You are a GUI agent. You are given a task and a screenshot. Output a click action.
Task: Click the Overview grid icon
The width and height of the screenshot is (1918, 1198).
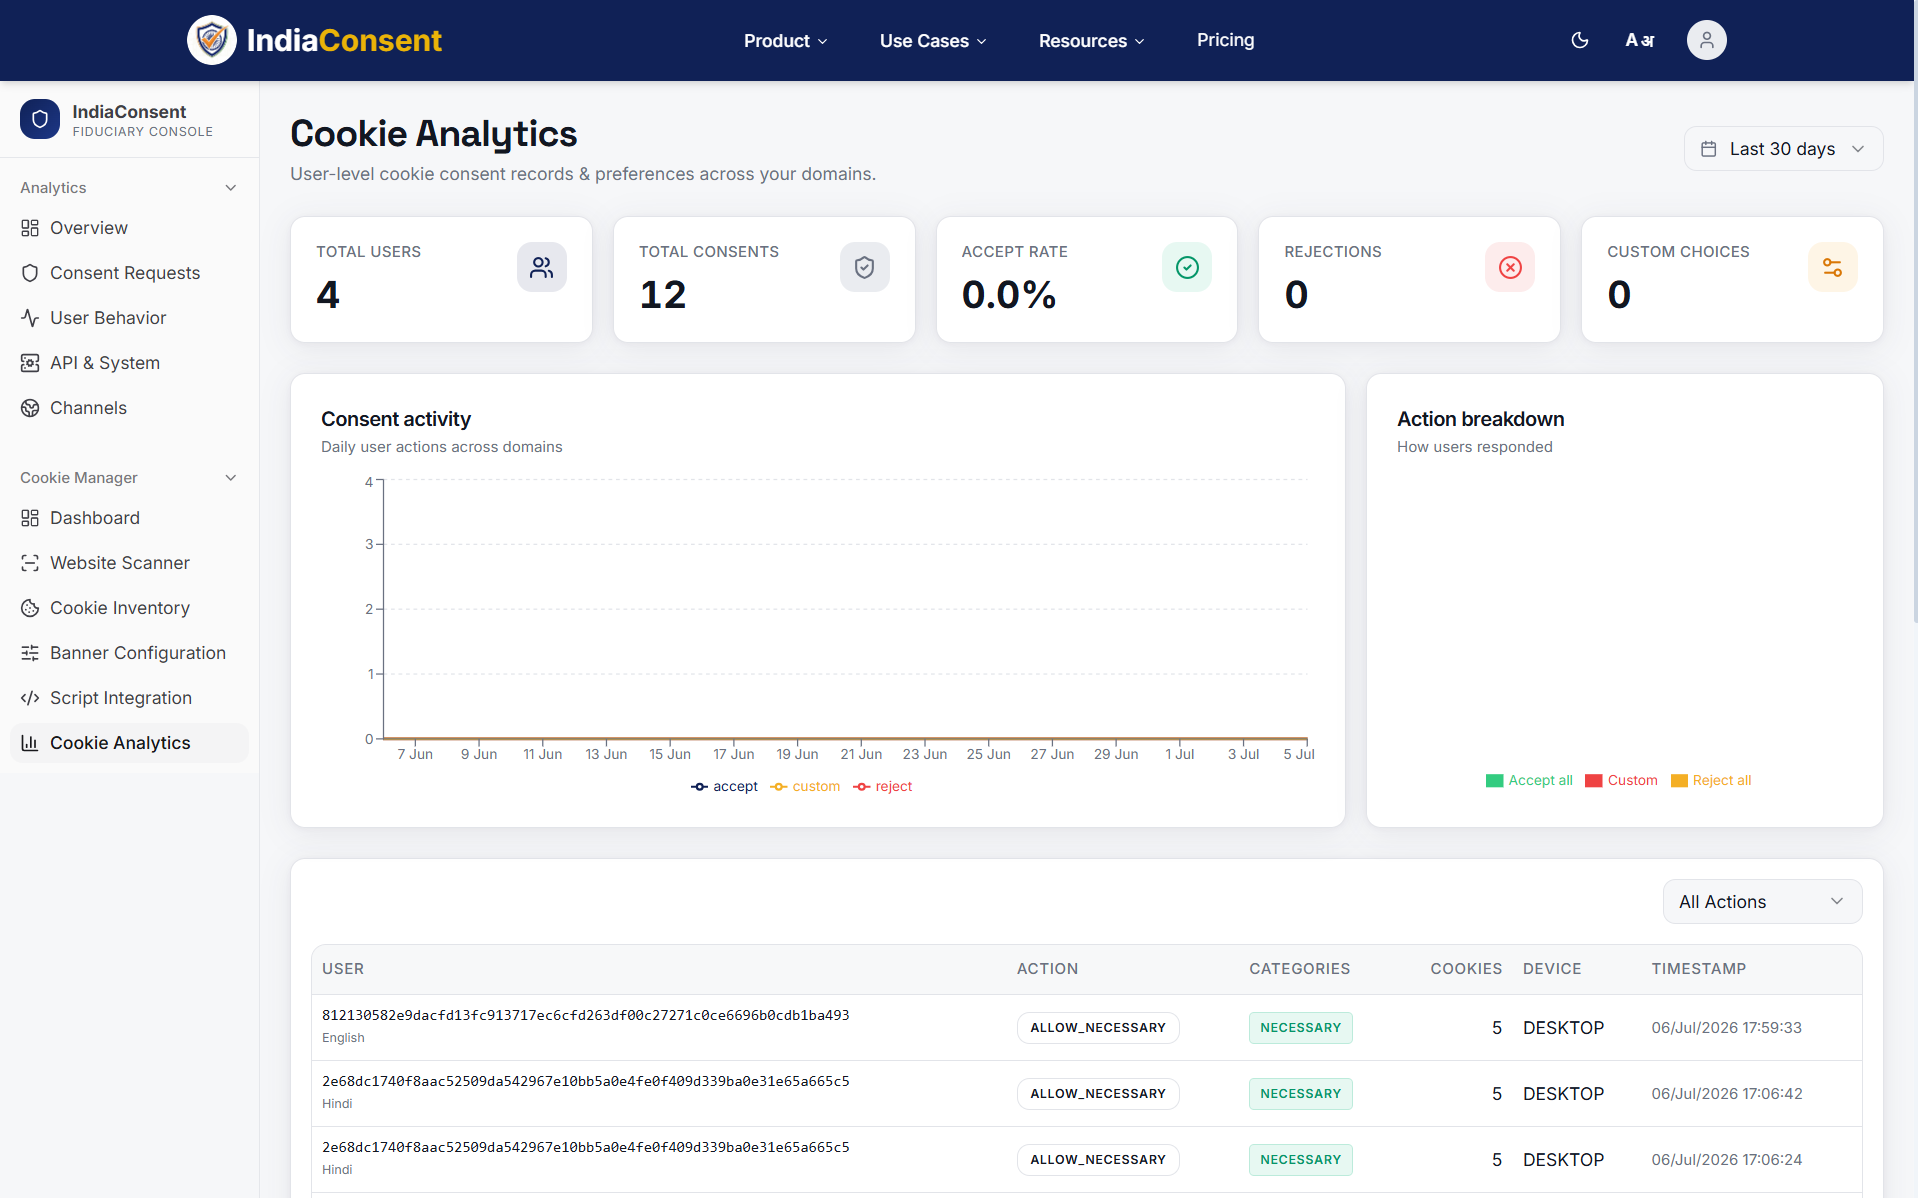[30, 228]
